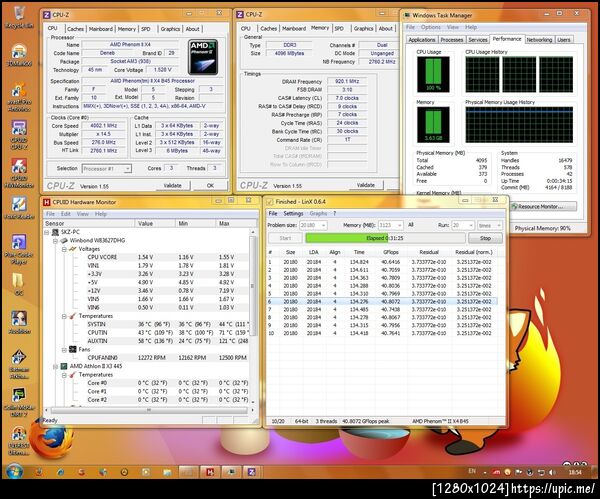Collapse the AMD Athlon II X3 445 node
Viewport: 600px width, 499px height.
coord(55,366)
